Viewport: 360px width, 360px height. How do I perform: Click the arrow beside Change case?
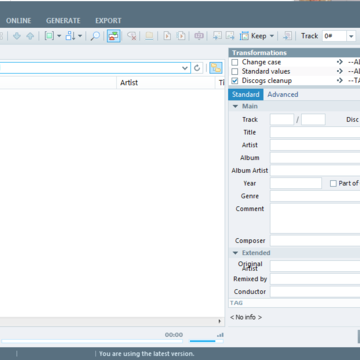(x=340, y=62)
